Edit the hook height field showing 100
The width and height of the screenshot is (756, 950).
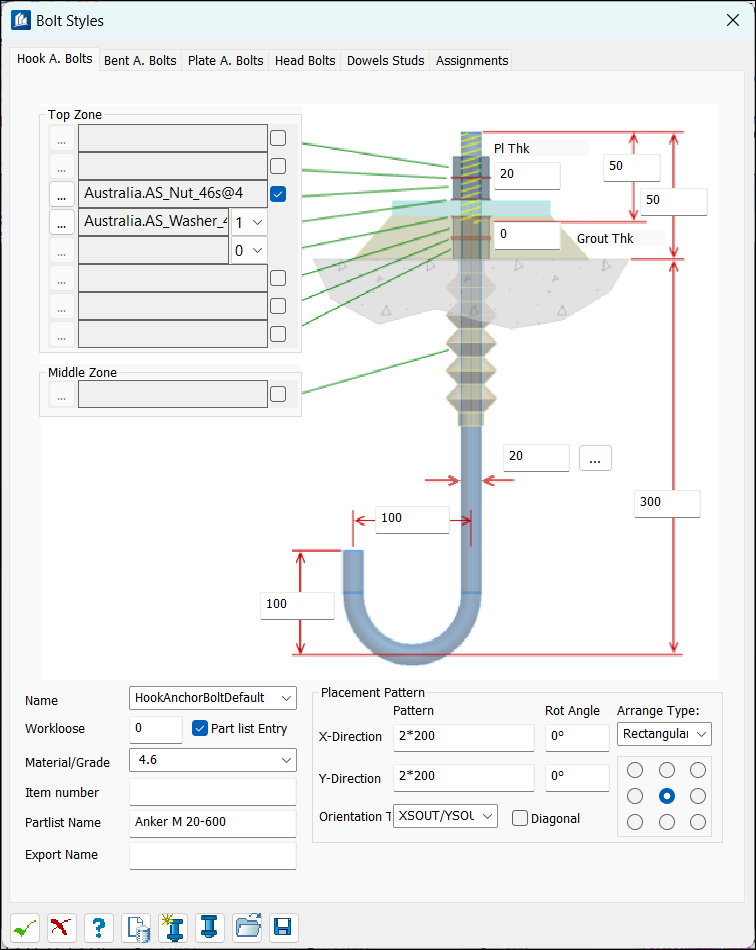[x=297, y=605]
